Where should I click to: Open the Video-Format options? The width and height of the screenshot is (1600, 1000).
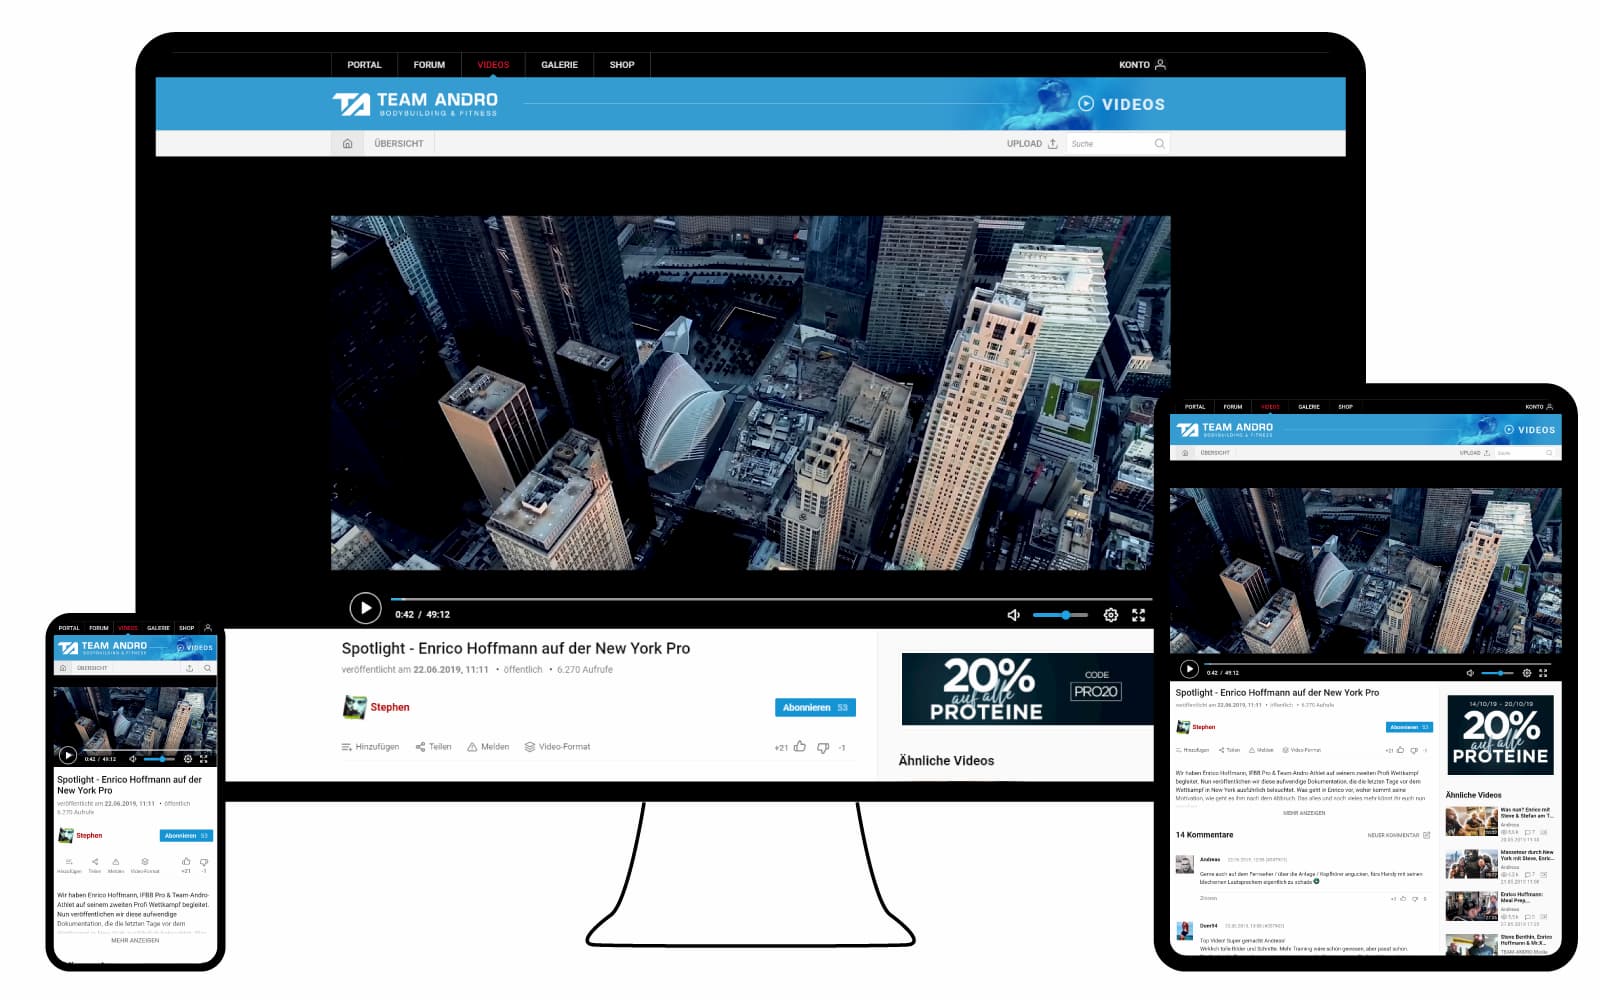click(555, 746)
